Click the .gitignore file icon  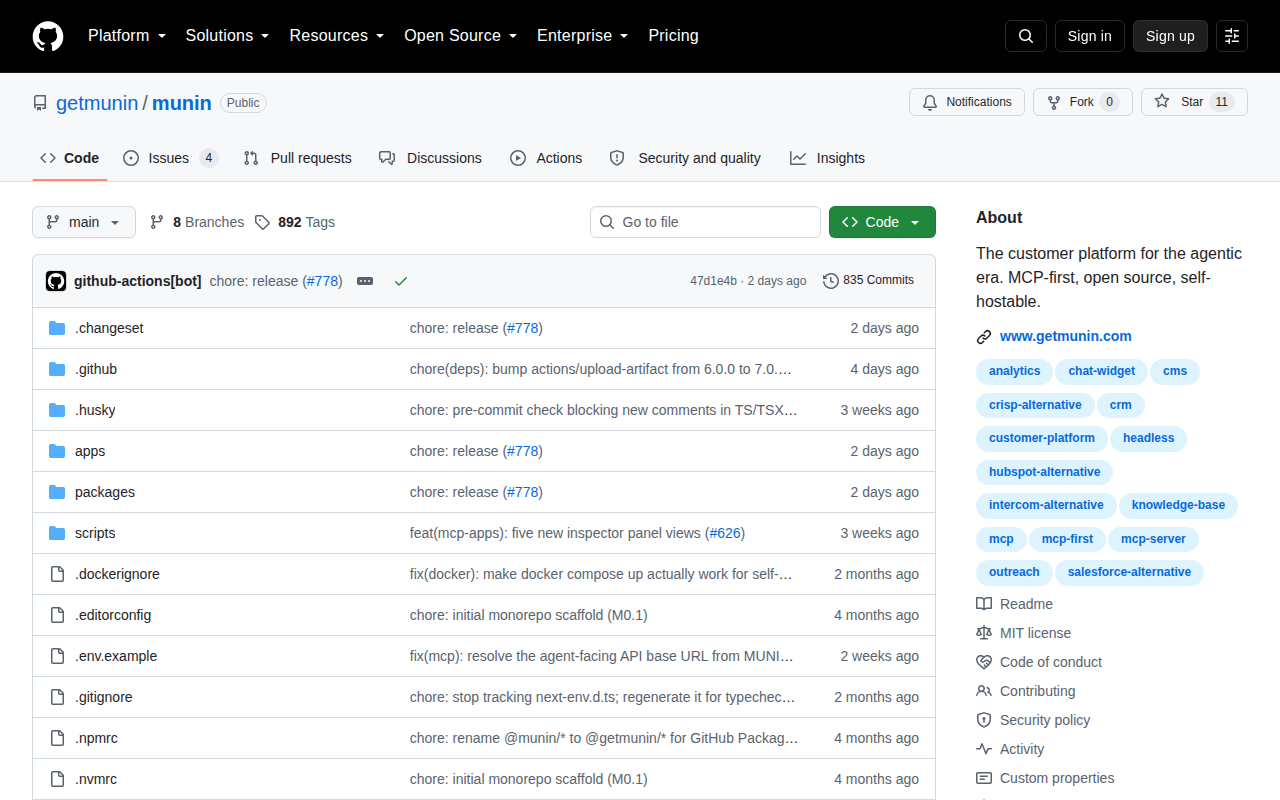[x=57, y=697]
